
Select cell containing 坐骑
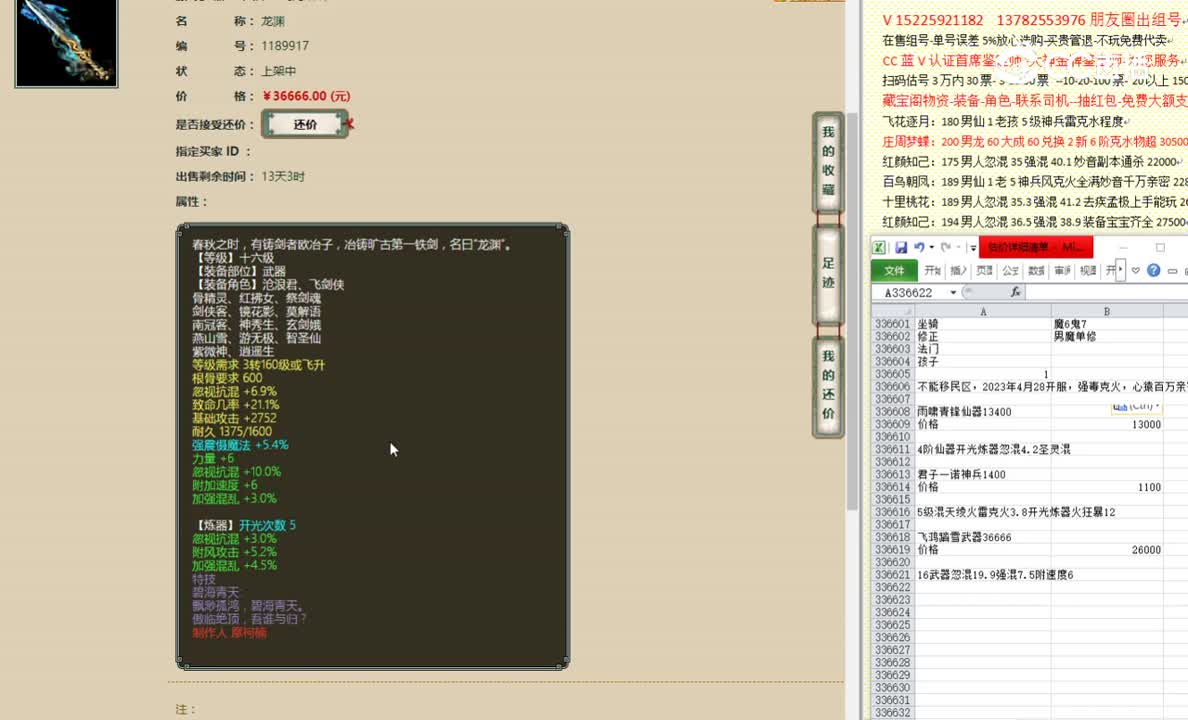pyautogui.click(x=983, y=324)
